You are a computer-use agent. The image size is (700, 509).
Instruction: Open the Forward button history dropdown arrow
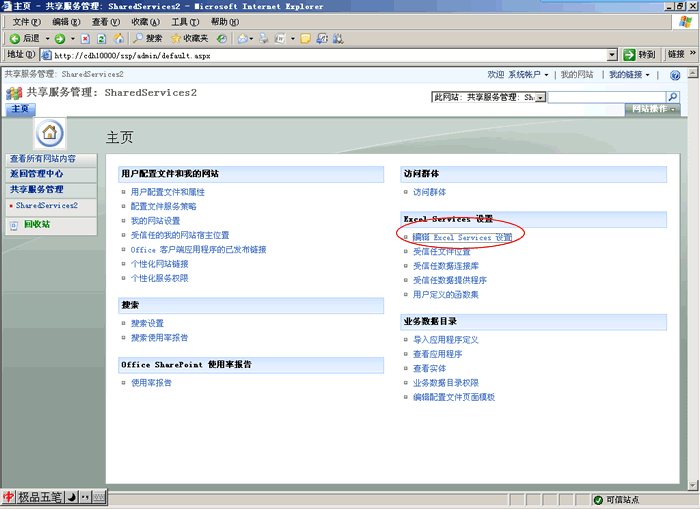73,39
